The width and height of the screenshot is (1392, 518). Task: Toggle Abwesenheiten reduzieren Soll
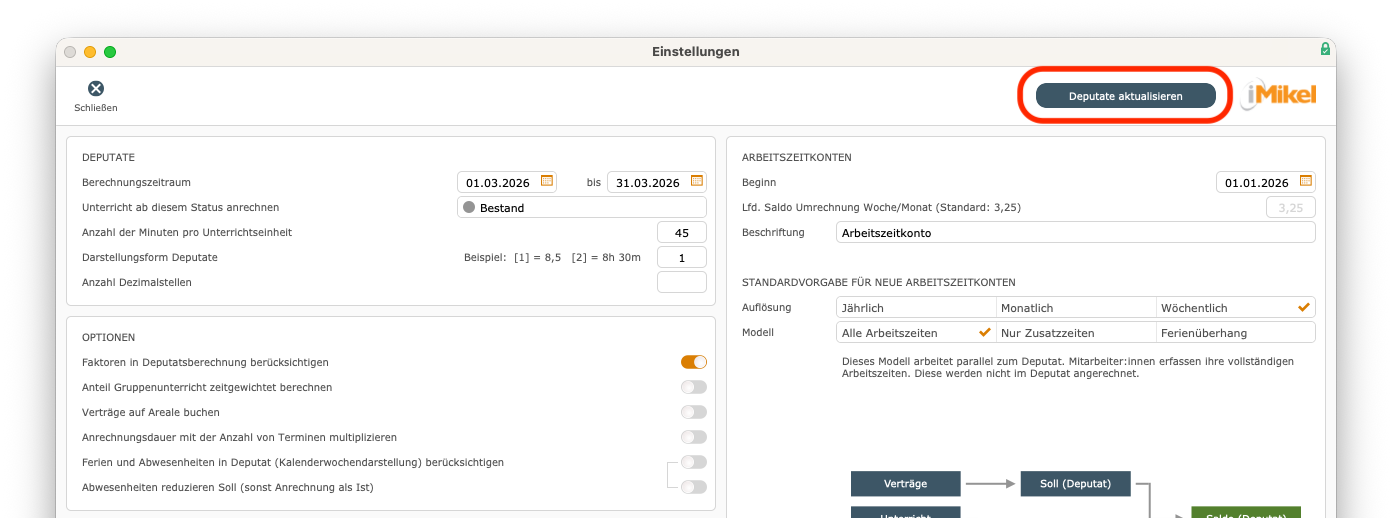coord(694,487)
